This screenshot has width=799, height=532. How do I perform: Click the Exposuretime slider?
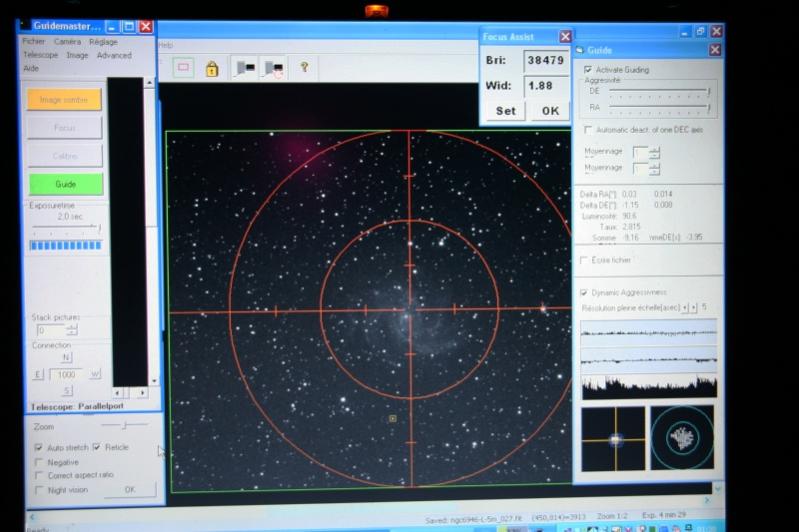[66, 228]
